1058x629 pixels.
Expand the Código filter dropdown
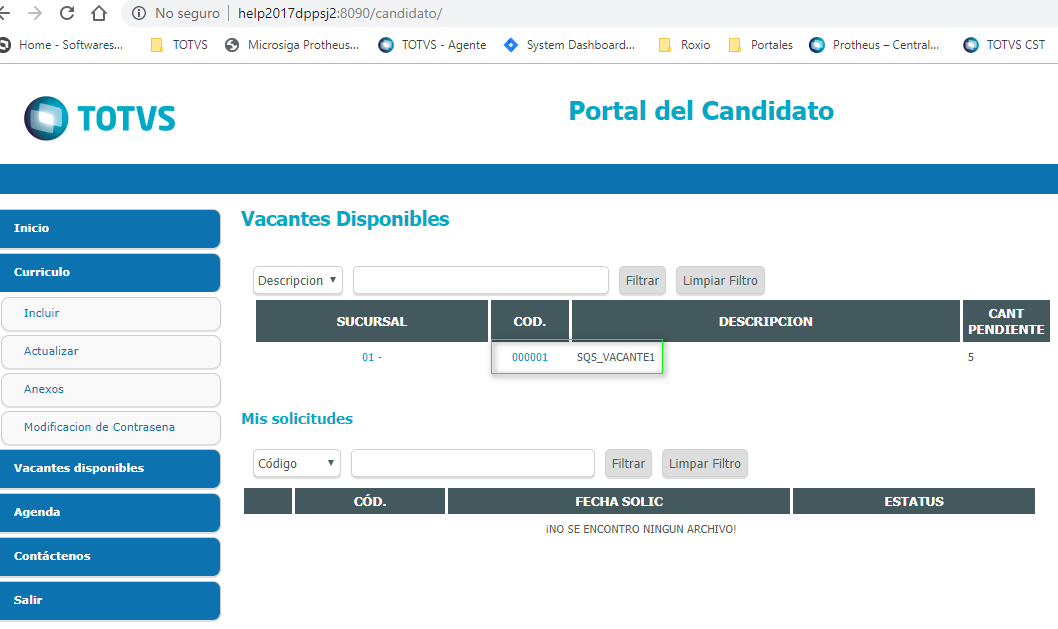296,463
